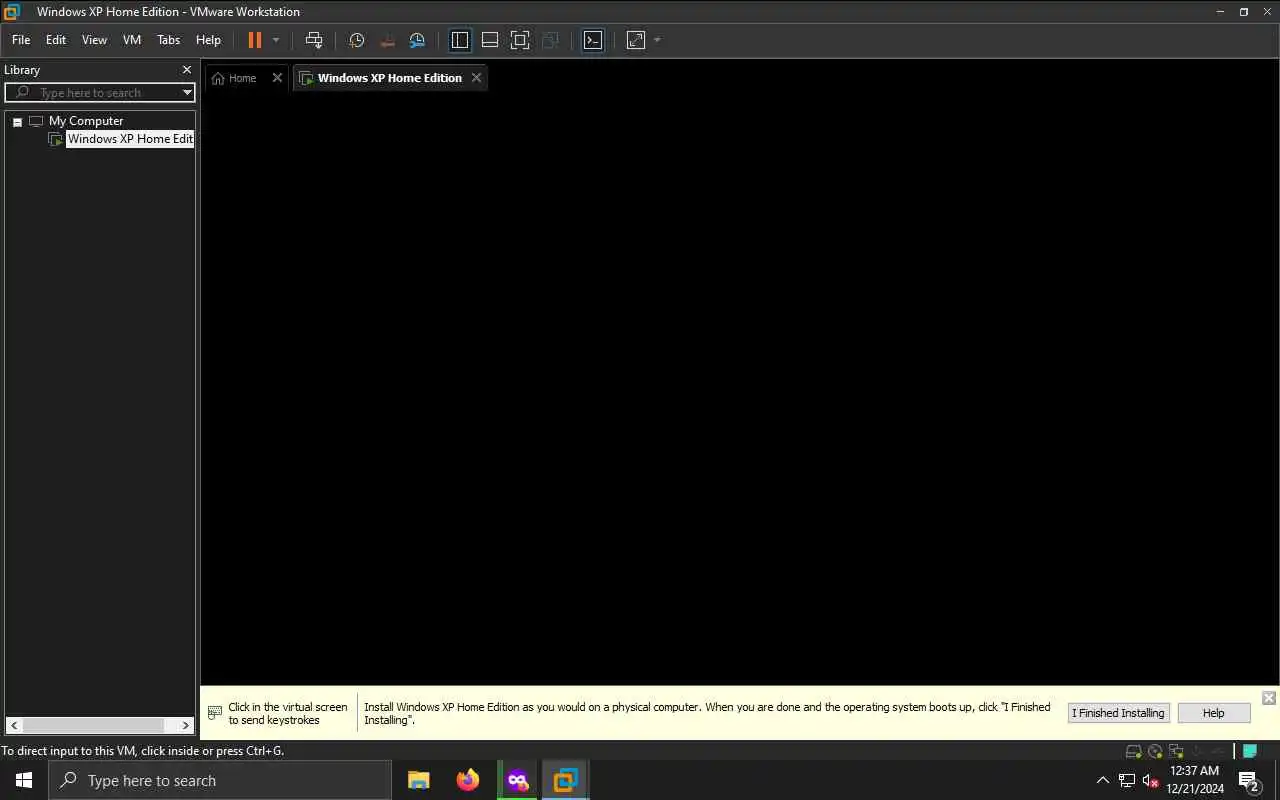The width and height of the screenshot is (1280, 800).
Task: Open the Library search filter dropdown
Action: pos(187,93)
